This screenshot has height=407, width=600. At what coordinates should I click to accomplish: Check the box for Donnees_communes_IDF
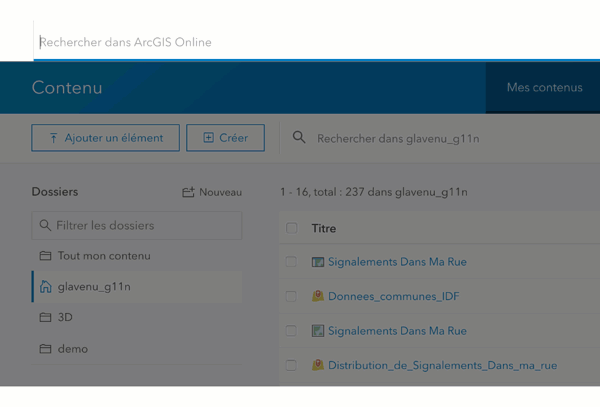291,297
